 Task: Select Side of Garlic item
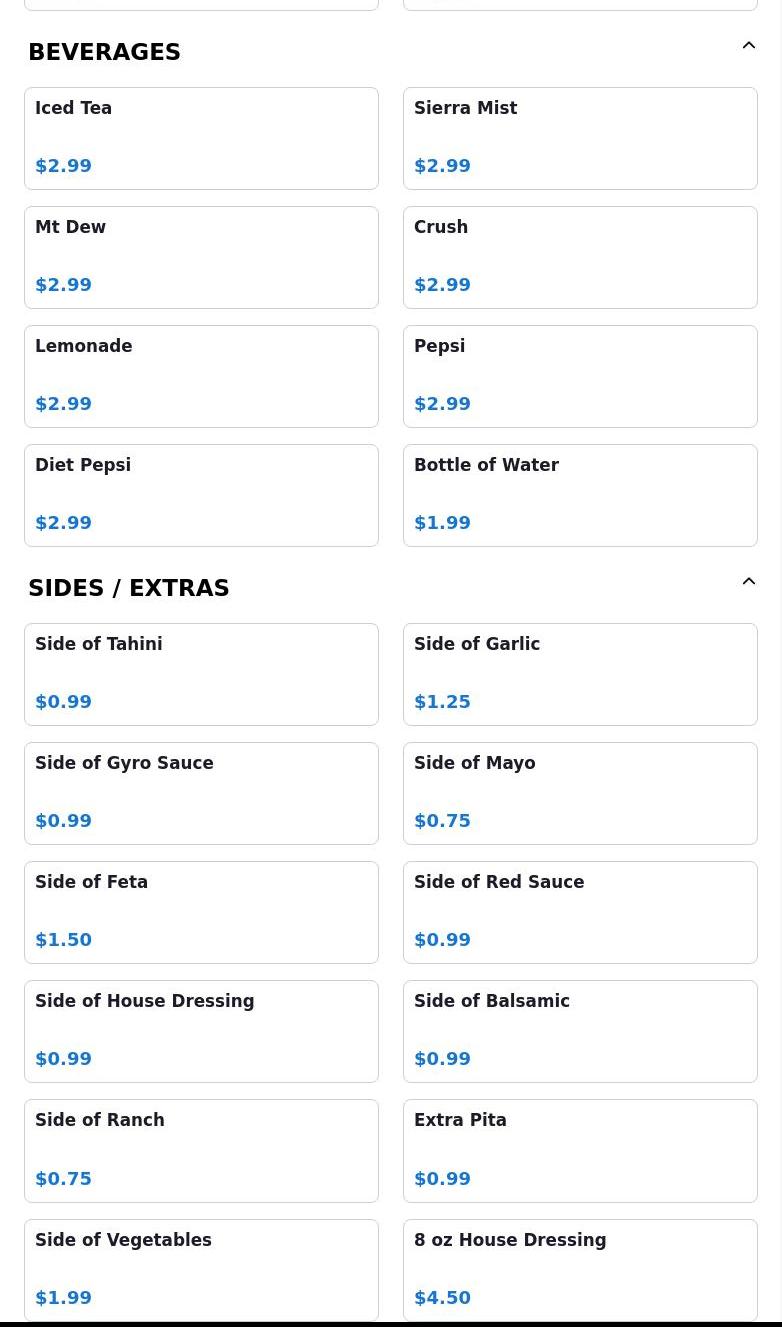(x=580, y=674)
